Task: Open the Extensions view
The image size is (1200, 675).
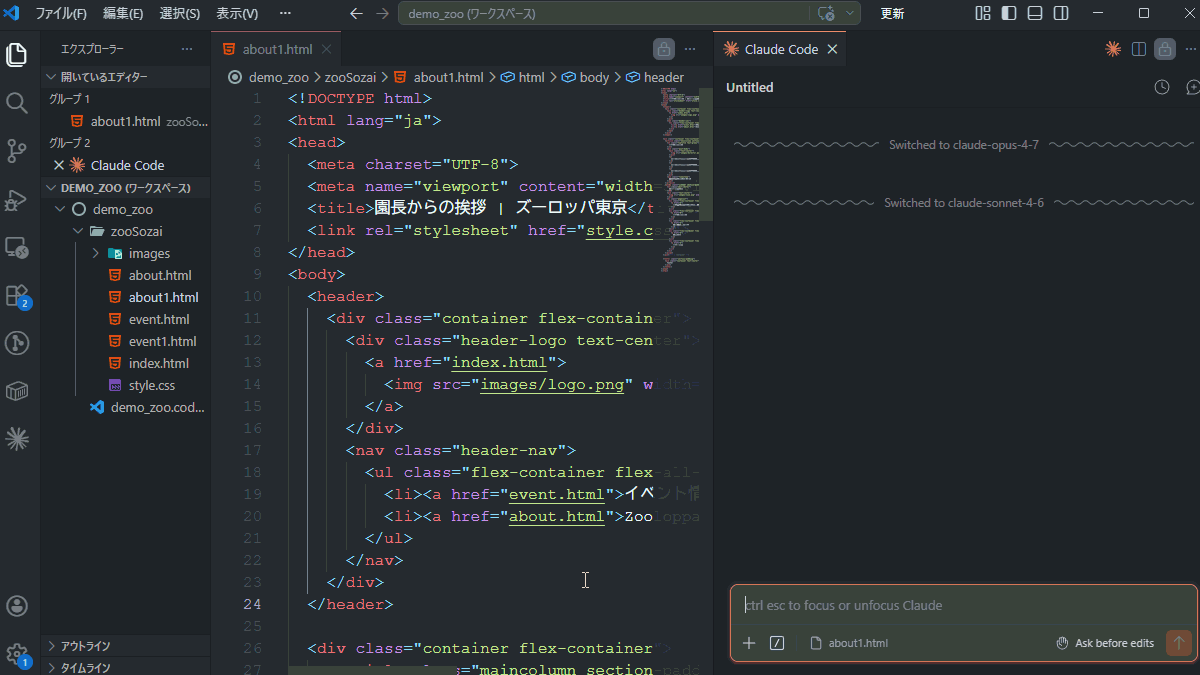Action: (17, 295)
